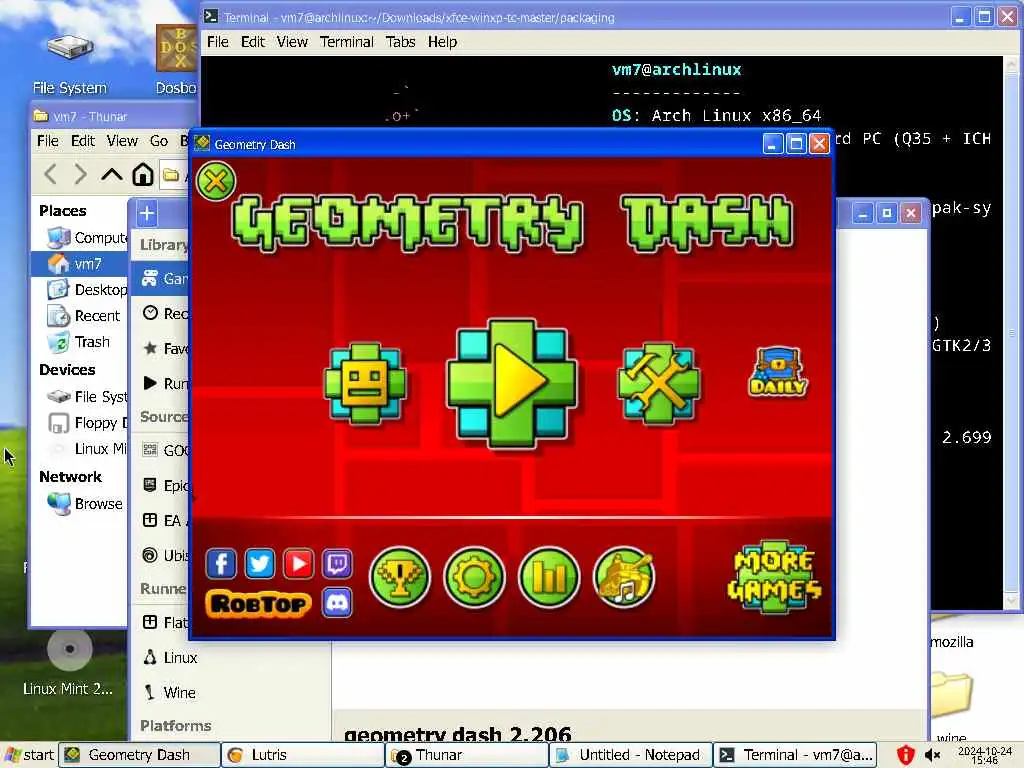Click the More Games button
1024x768 pixels.
pyautogui.click(x=775, y=577)
